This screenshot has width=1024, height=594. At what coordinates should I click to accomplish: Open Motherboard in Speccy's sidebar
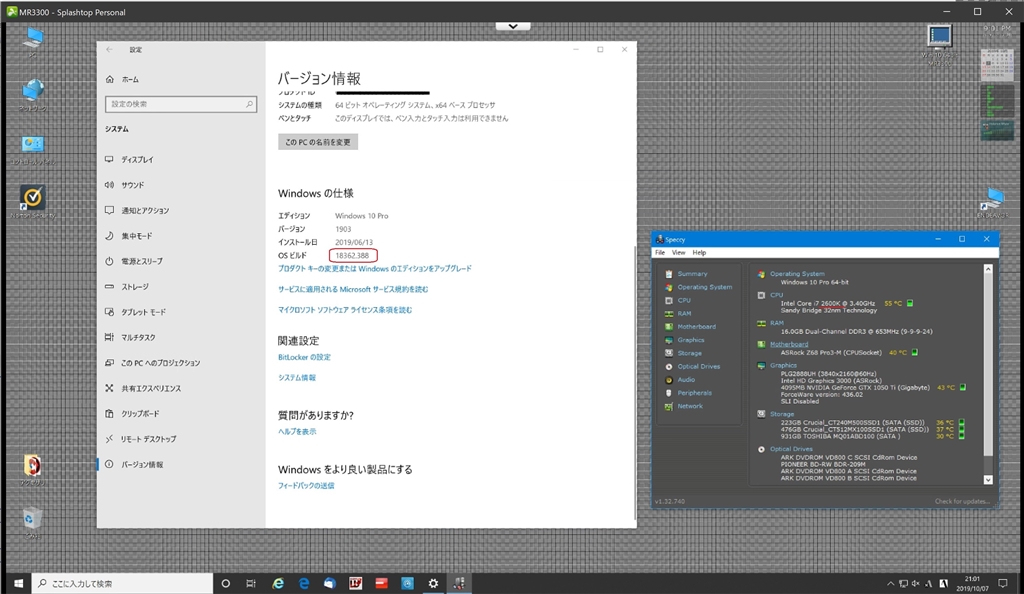696,326
